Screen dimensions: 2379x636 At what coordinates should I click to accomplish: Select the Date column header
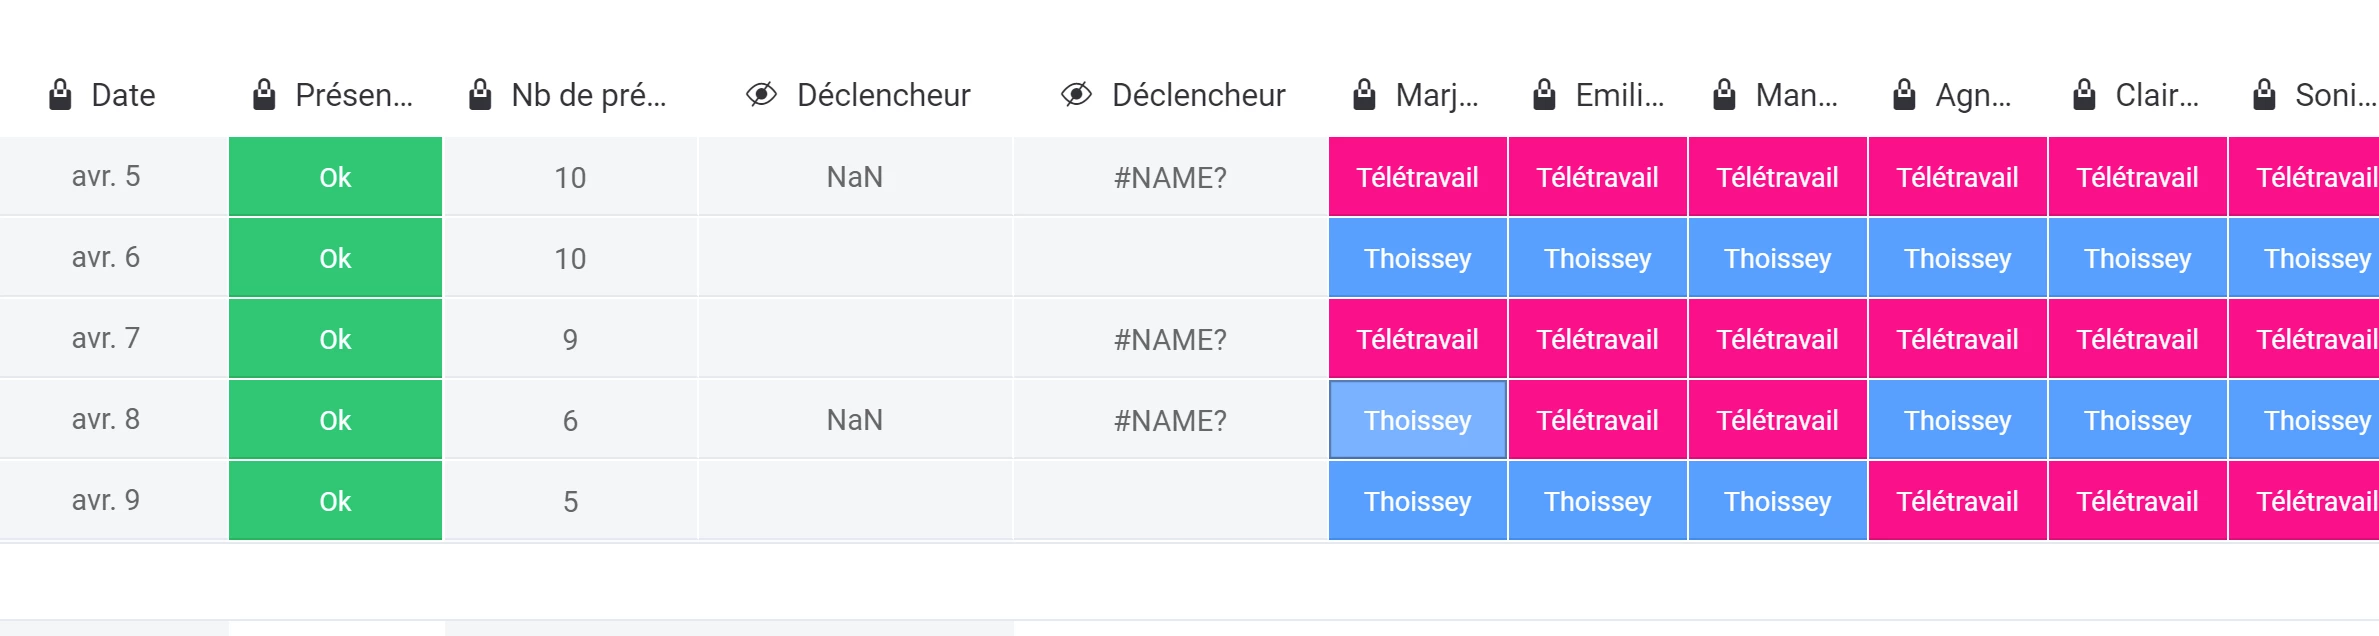pyautogui.click(x=123, y=95)
